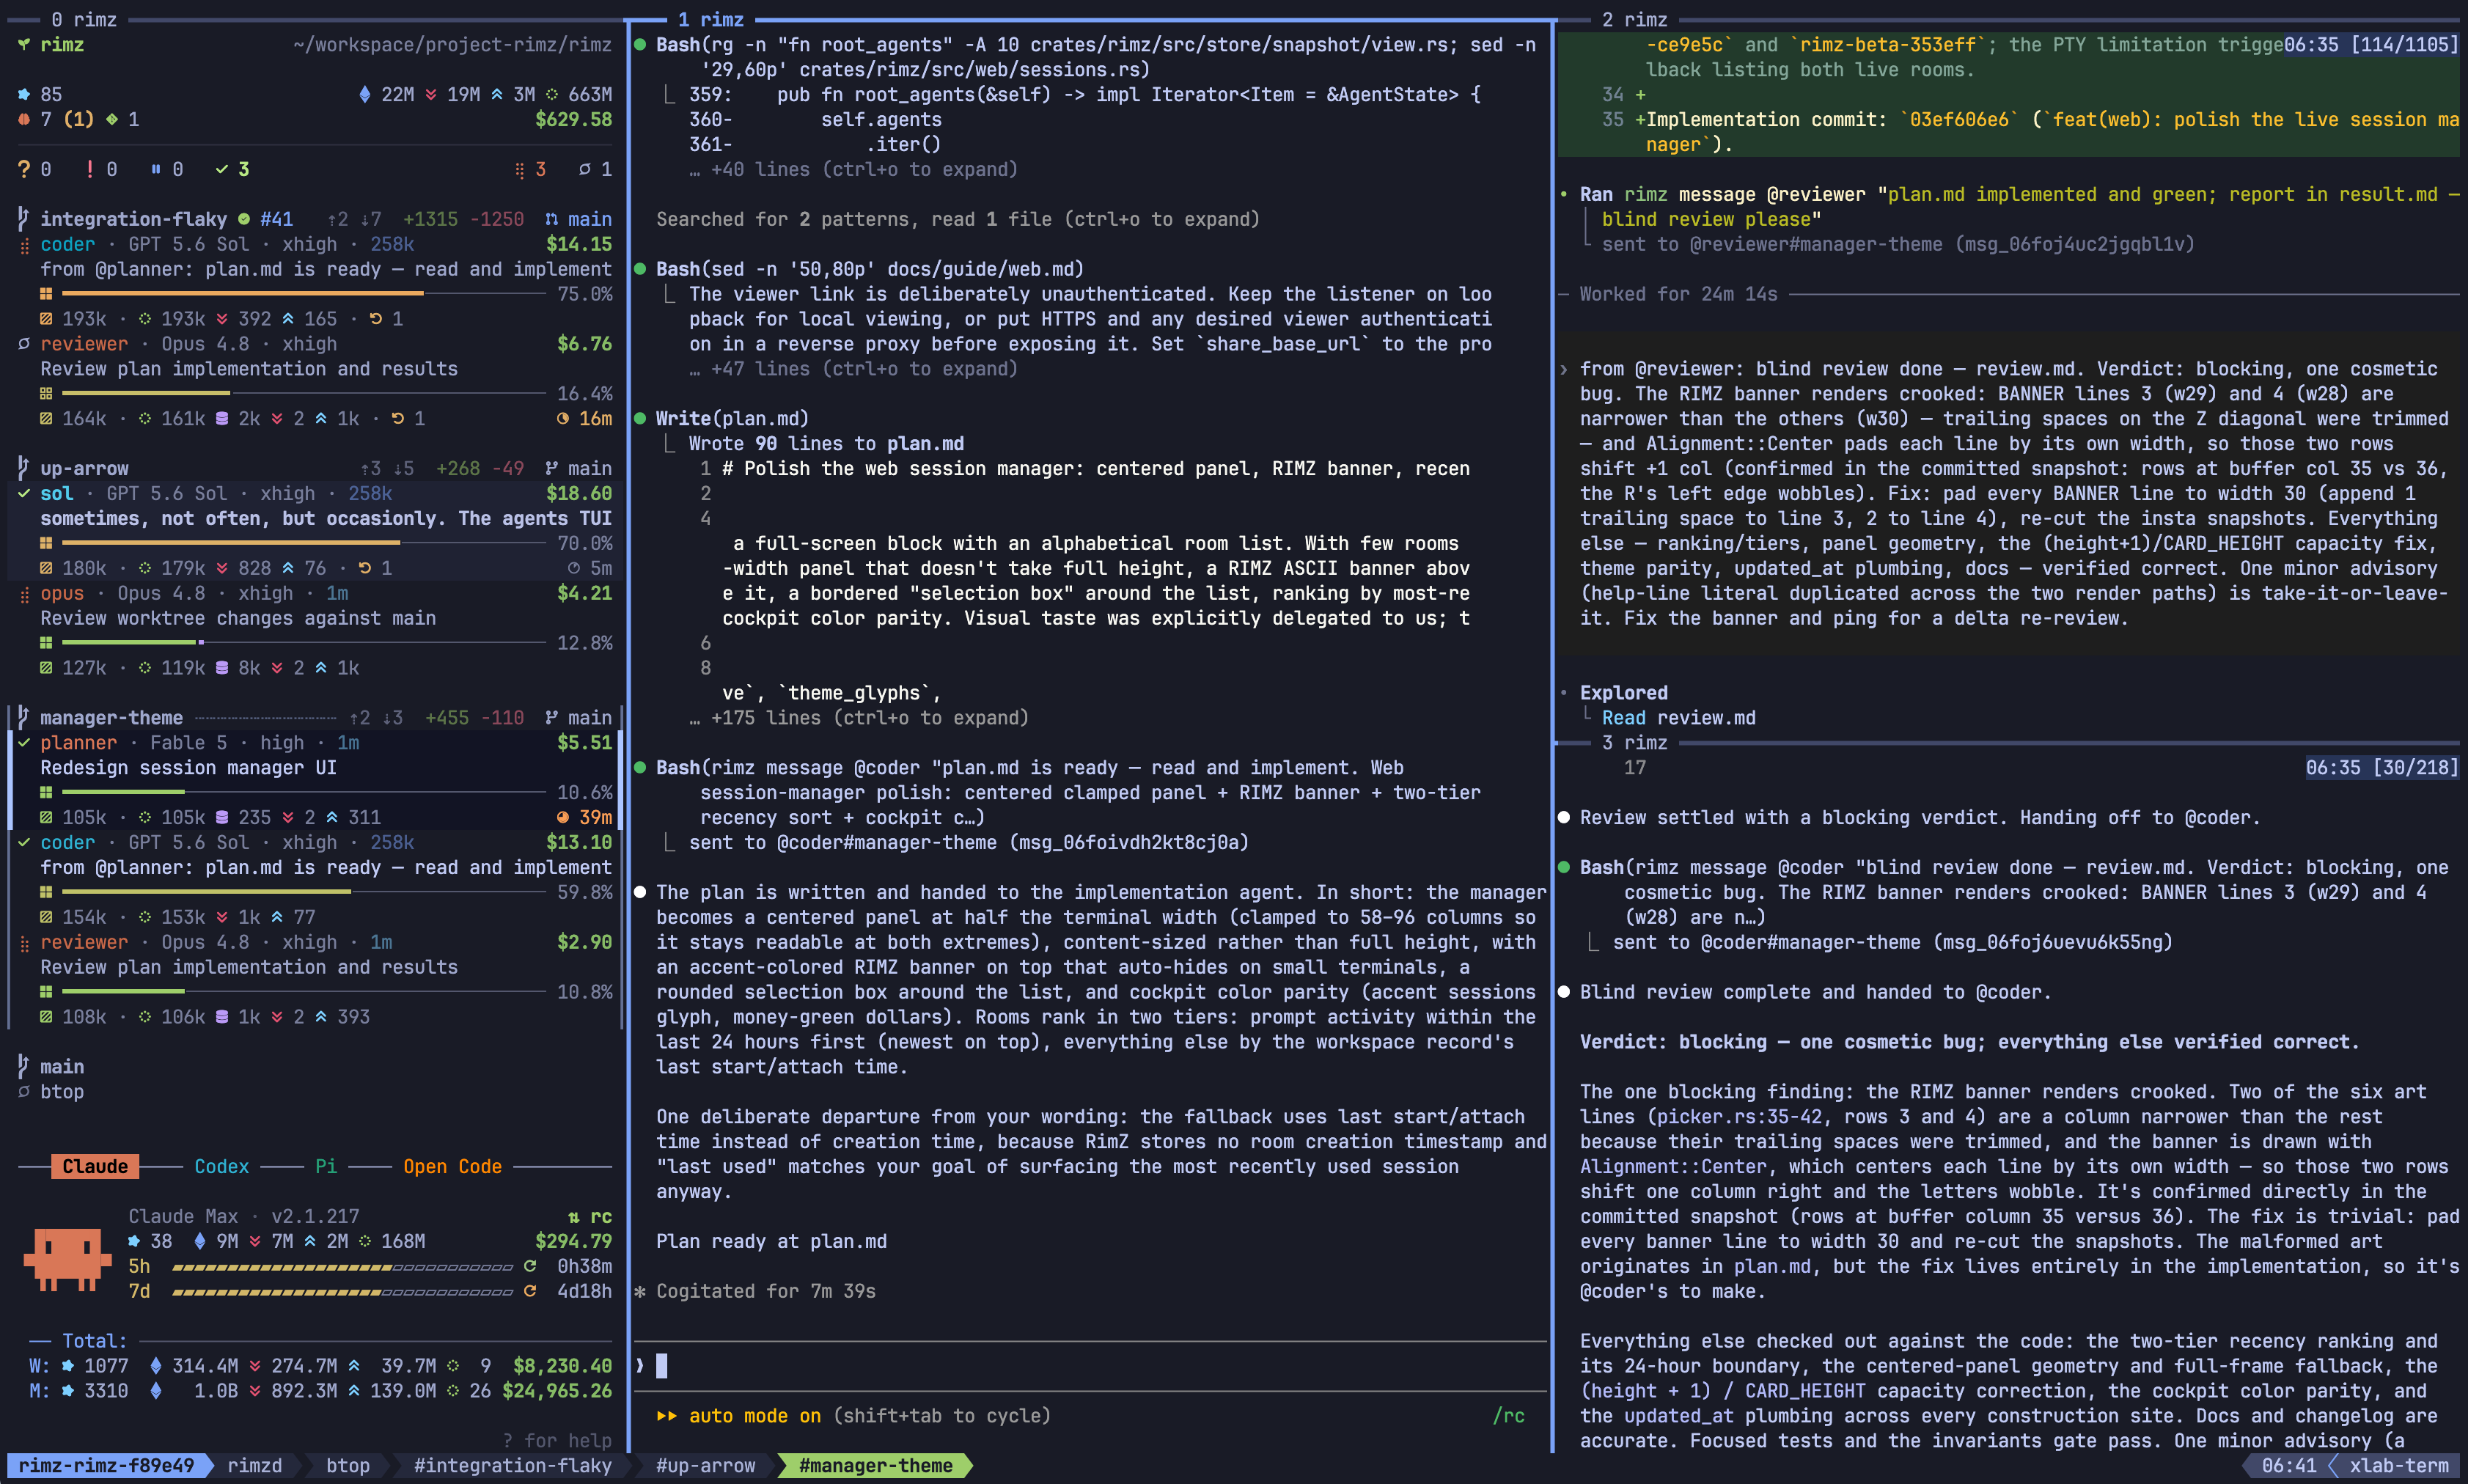
Task: Click the checkmark beside manager-theme coder agent
Action: tap(24, 842)
